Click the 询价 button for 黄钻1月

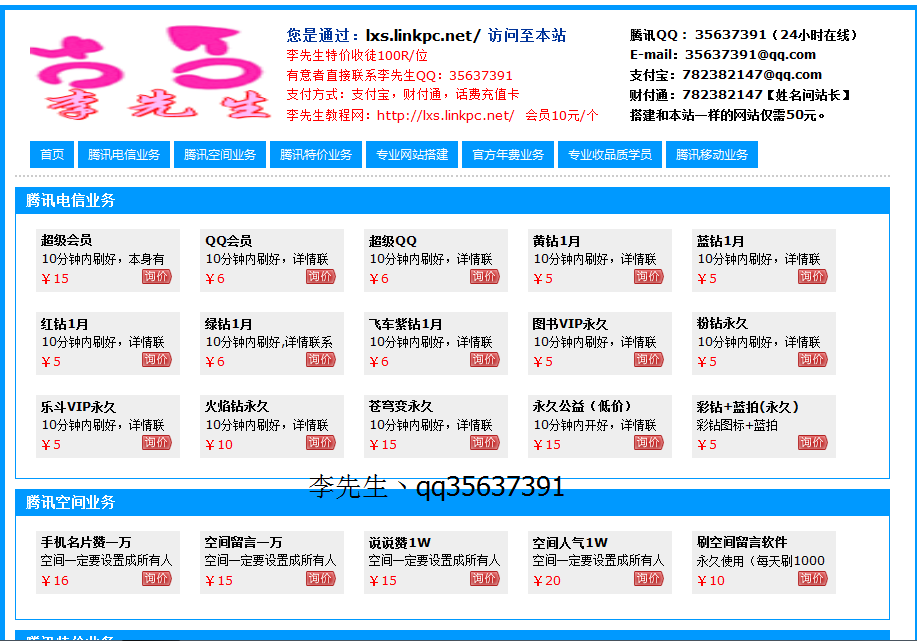649,277
